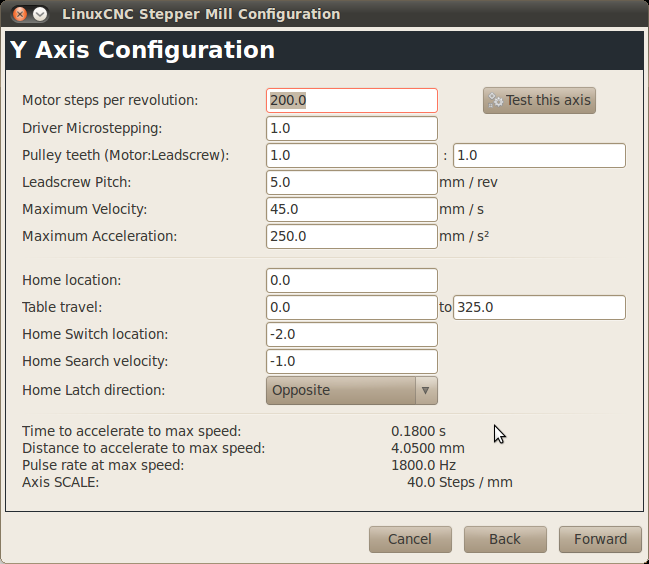
Task: Click the Test this axis button
Action: (x=539, y=101)
